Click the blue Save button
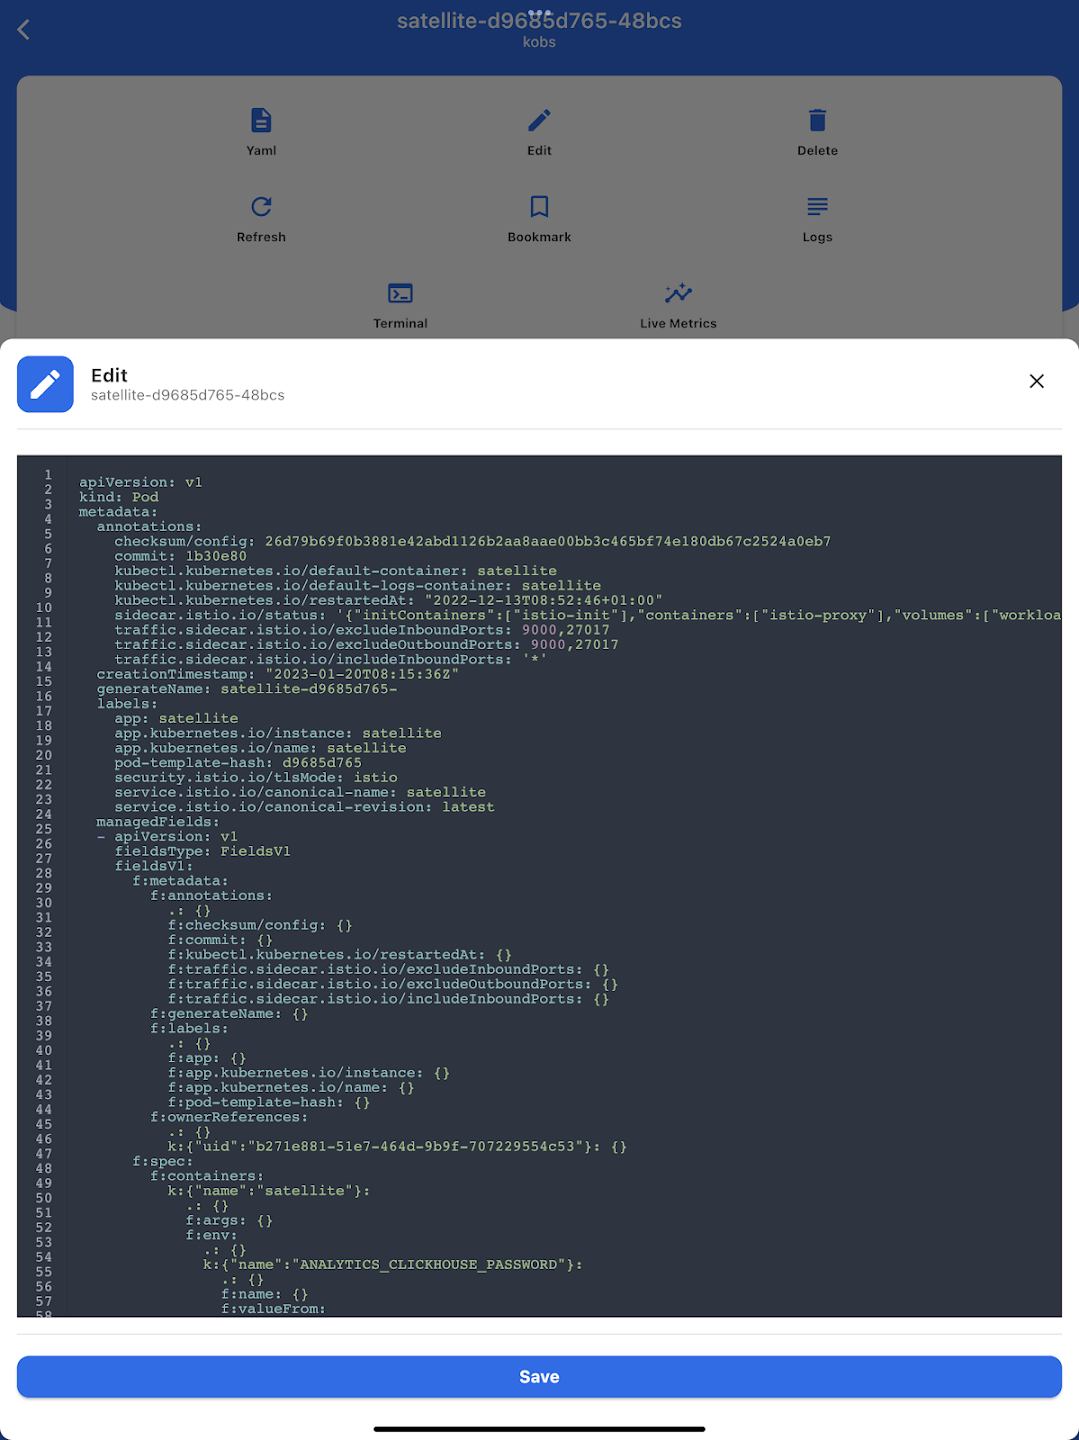1079x1440 pixels. click(x=539, y=1377)
